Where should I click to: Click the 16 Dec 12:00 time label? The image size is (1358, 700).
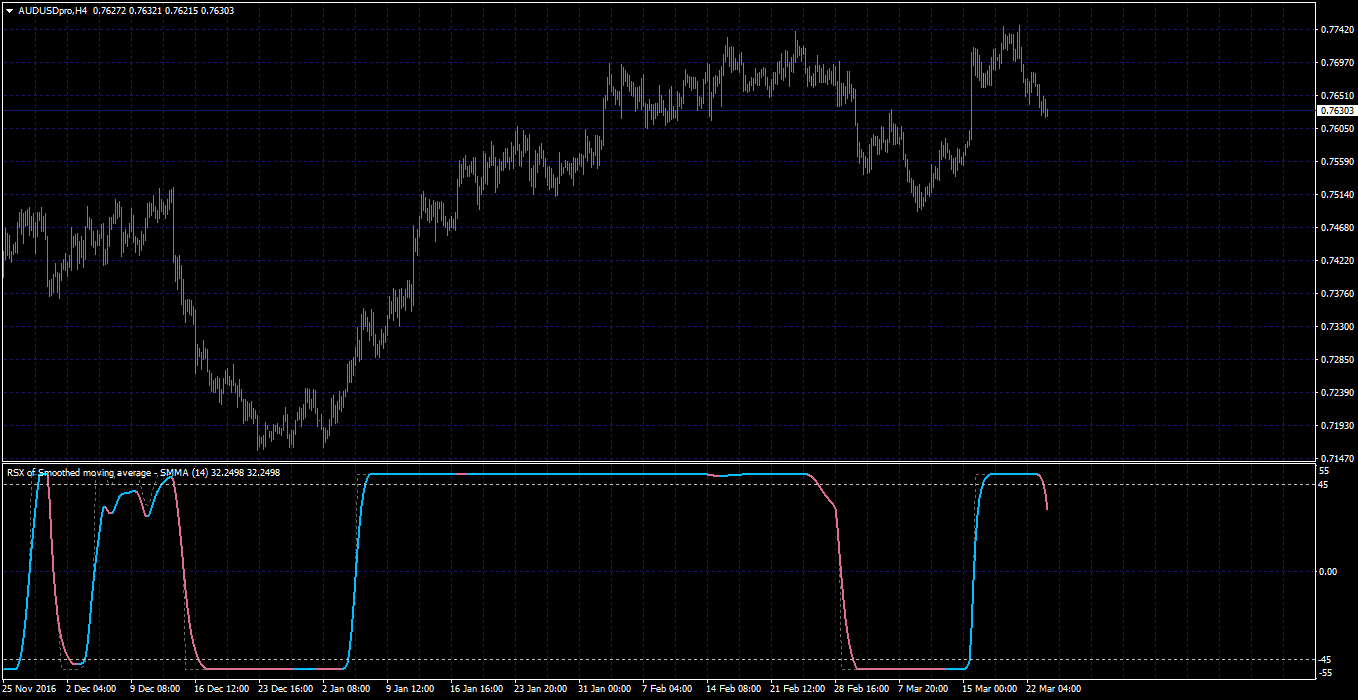[221, 689]
